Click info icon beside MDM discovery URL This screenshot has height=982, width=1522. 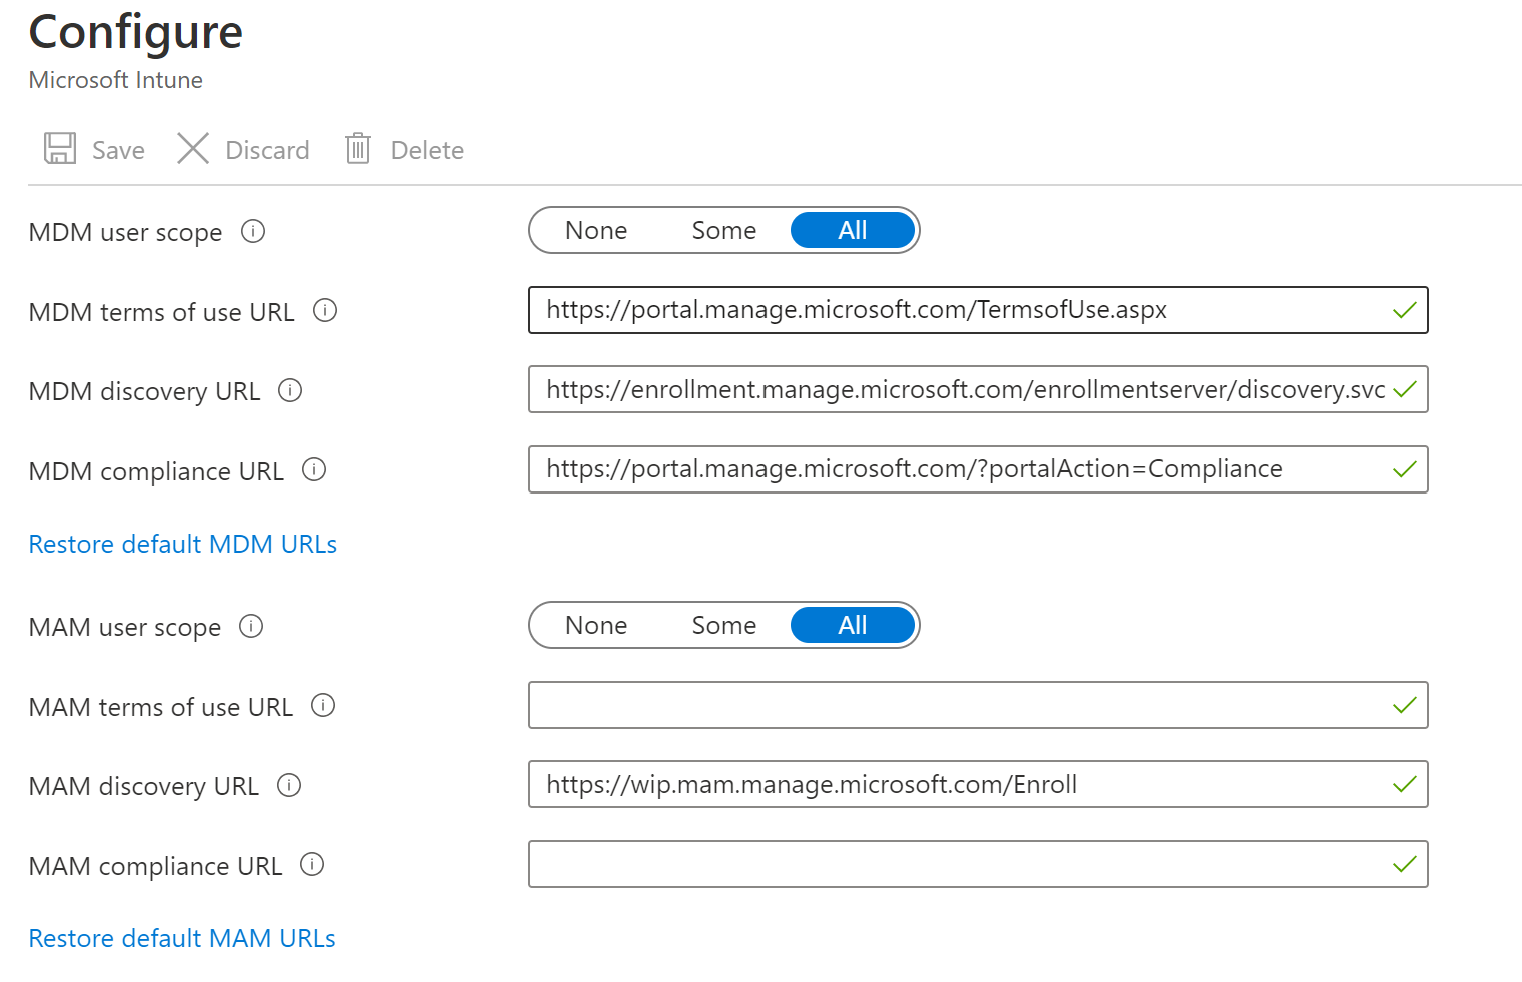pyautogui.click(x=290, y=390)
